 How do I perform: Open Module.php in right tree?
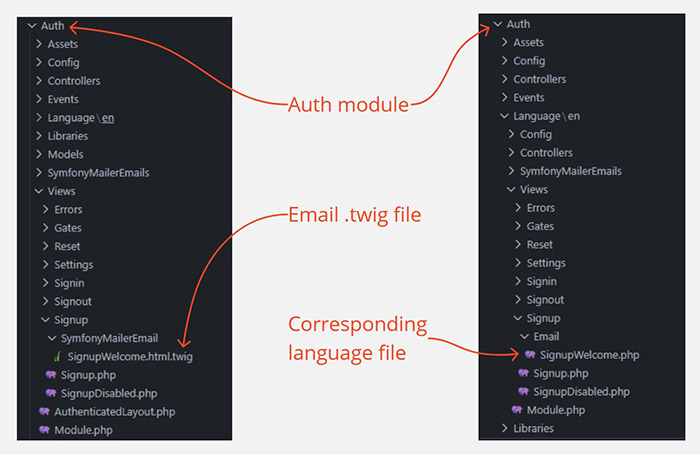pyautogui.click(x=556, y=410)
